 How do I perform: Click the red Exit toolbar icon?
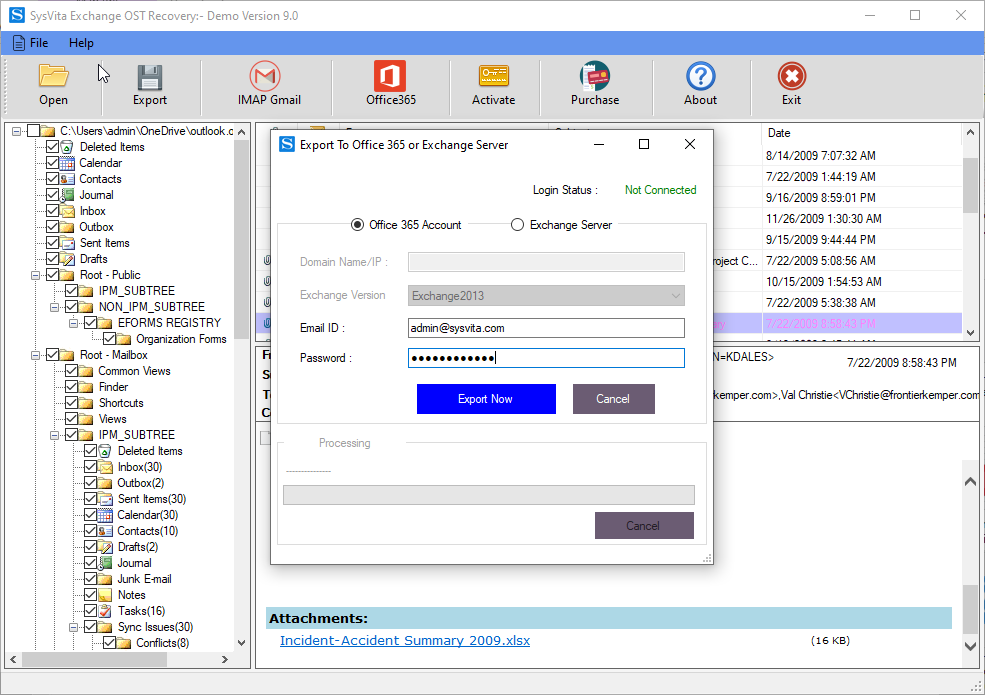pos(792,76)
